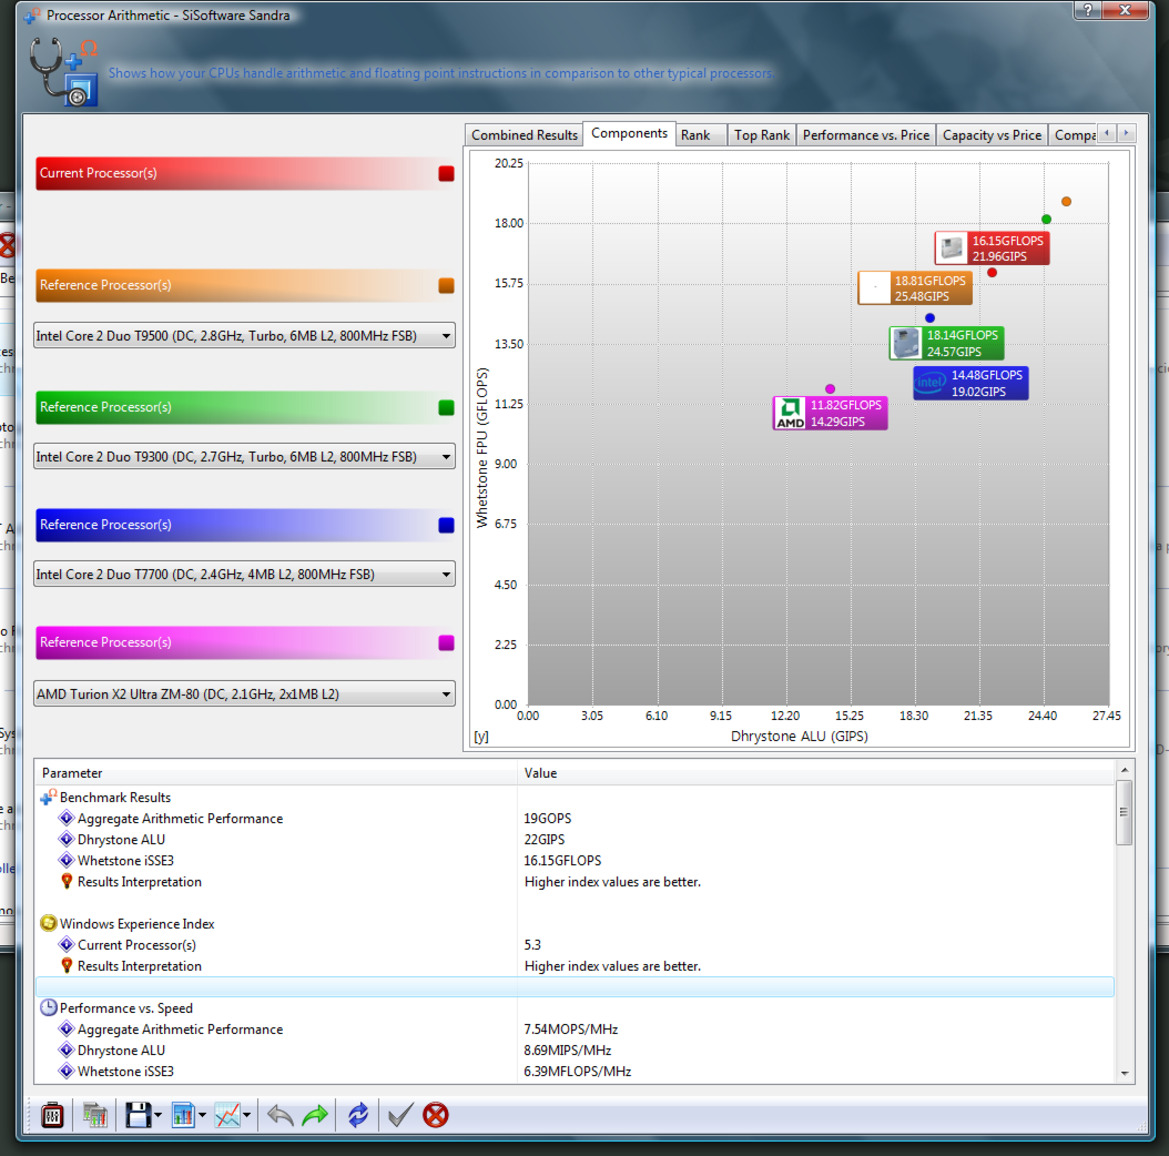This screenshot has height=1156, width=1169.
Task: Click the Windows Experience Index yellow icon
Action: click(48, 923)
